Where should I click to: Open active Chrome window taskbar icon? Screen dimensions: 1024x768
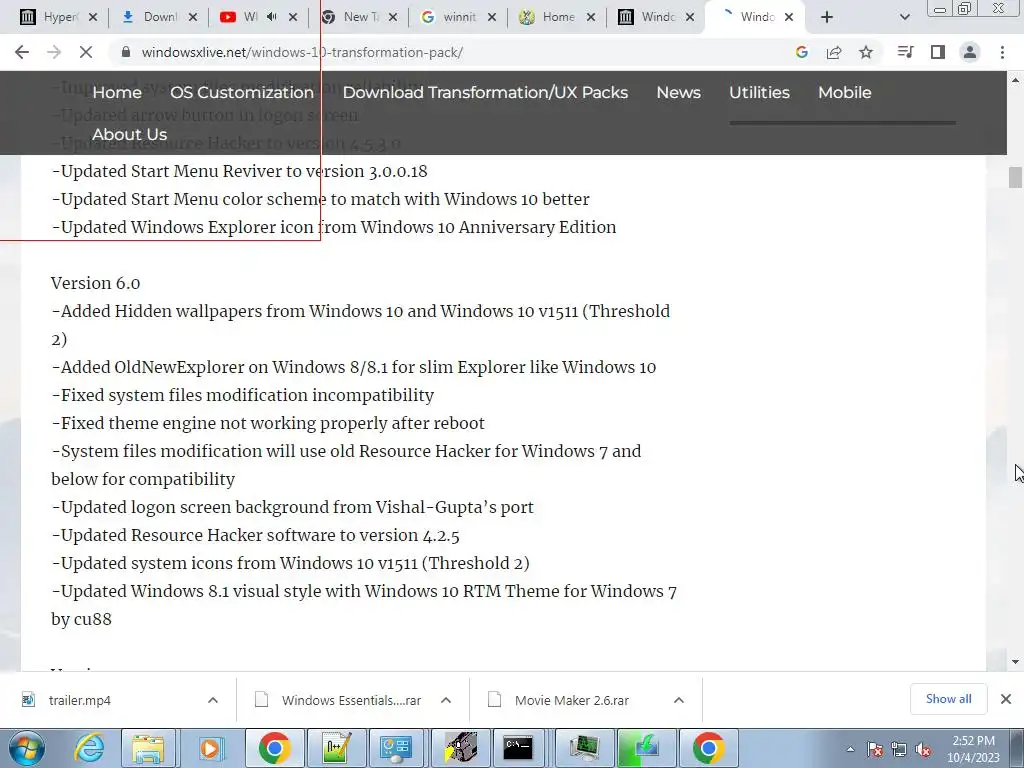708,748
